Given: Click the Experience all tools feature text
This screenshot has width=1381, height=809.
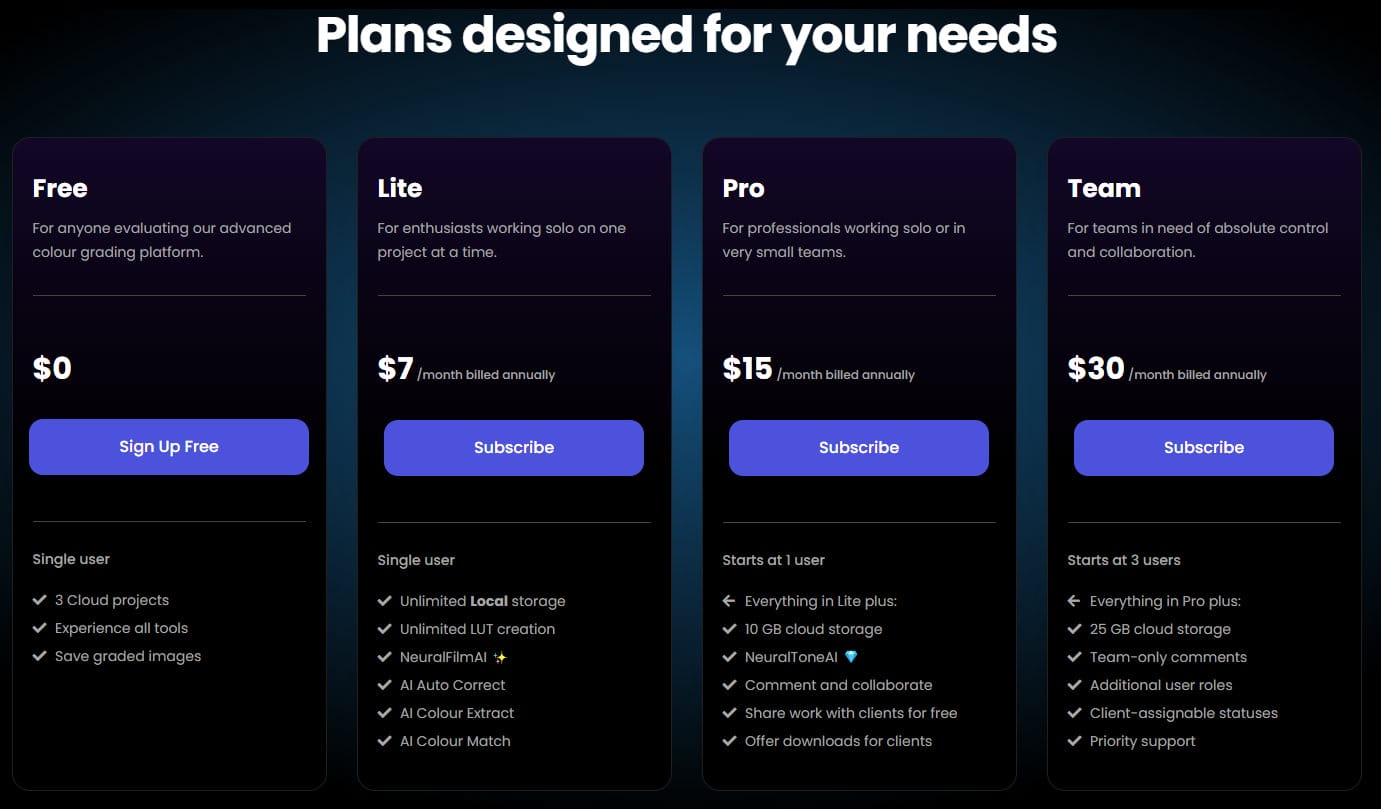Looking at the screenshot, I should pos(122,628).
